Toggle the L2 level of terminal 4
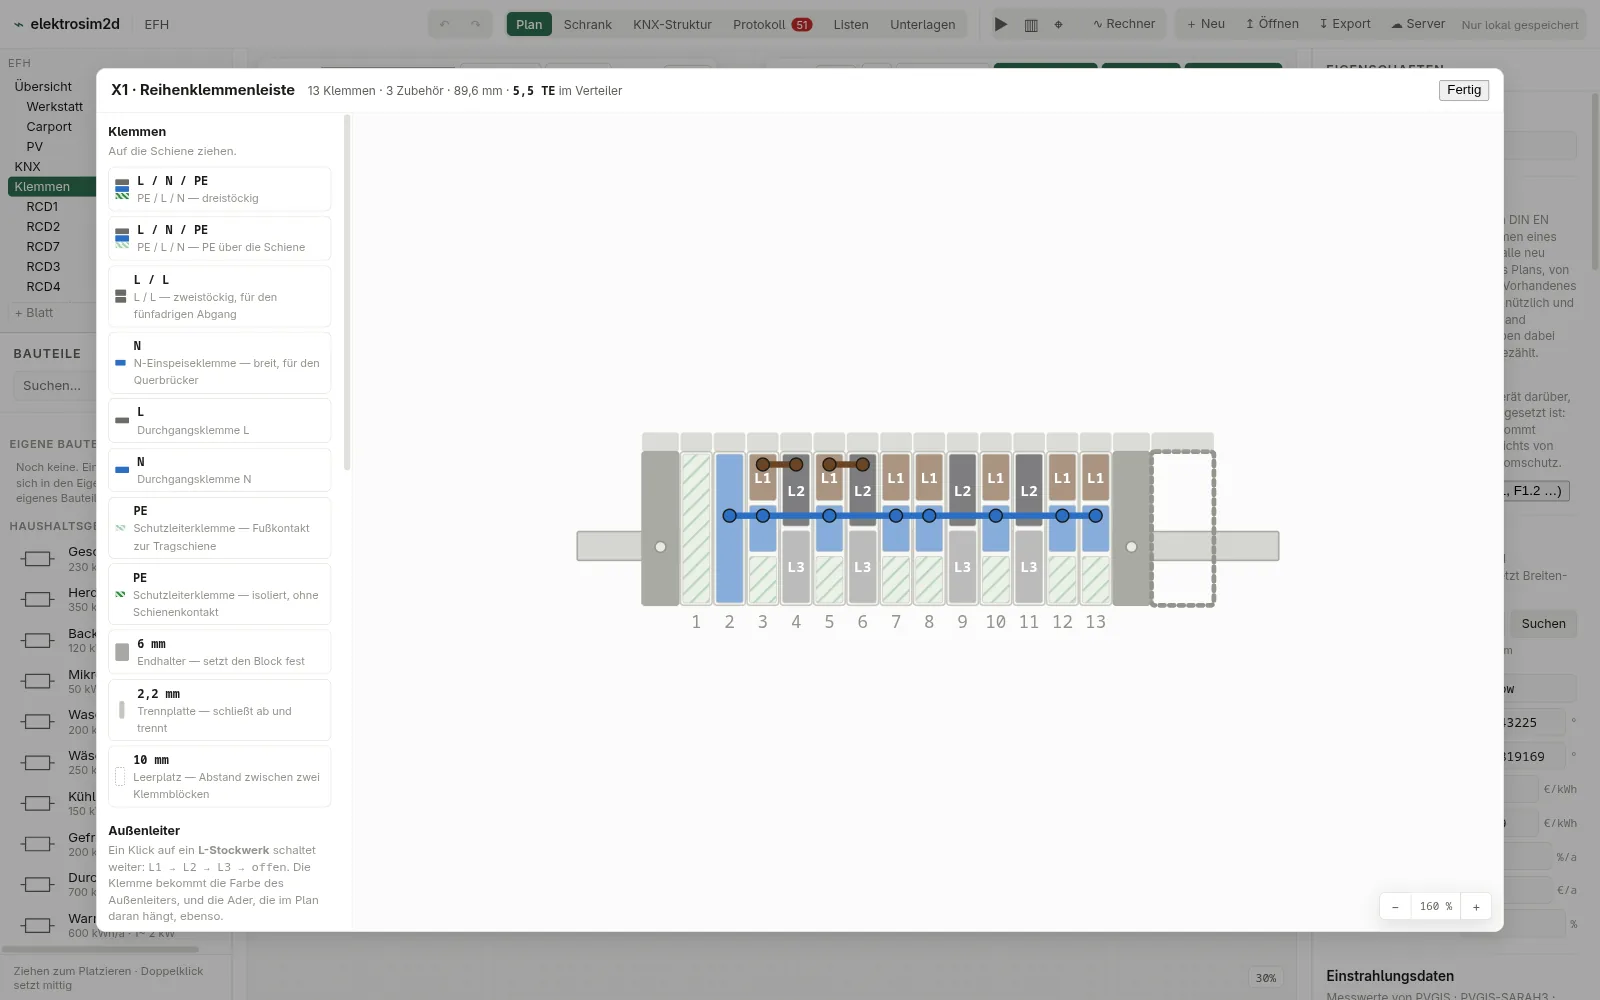 (x=796, y=490)
